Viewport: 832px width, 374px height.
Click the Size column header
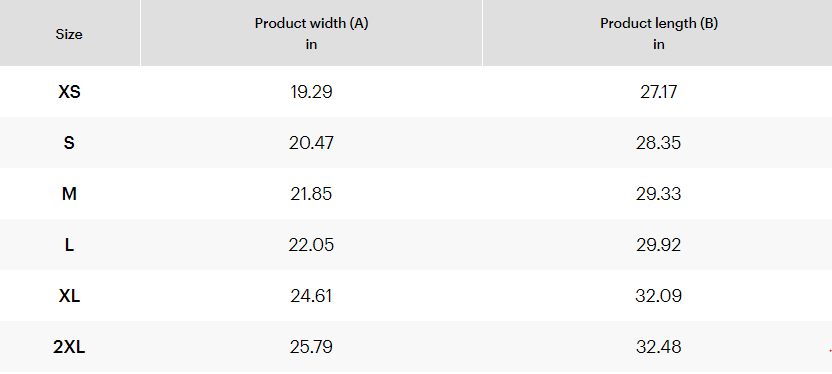[x=69, y=34]
